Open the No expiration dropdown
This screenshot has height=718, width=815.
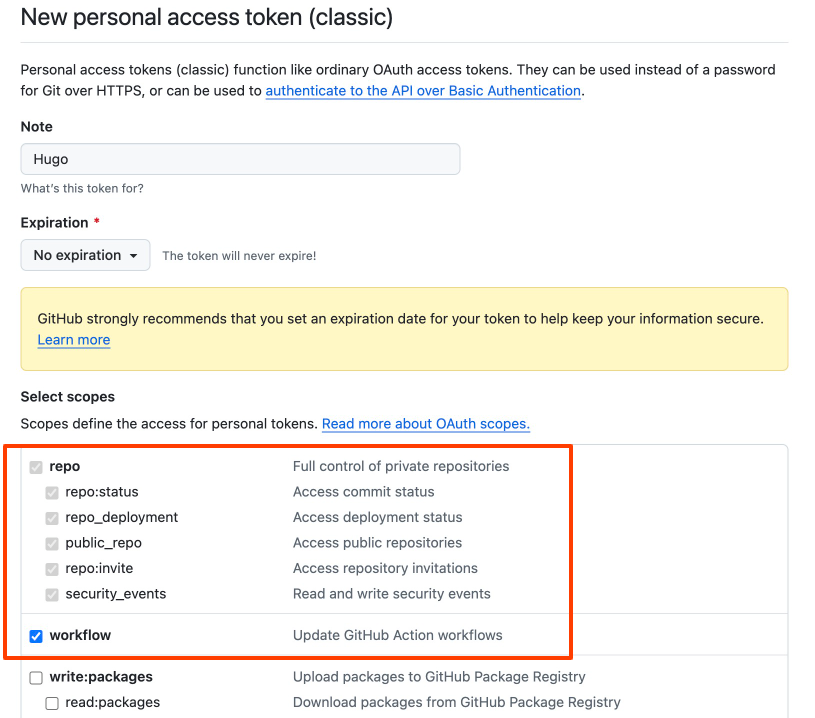coord(85,255)
